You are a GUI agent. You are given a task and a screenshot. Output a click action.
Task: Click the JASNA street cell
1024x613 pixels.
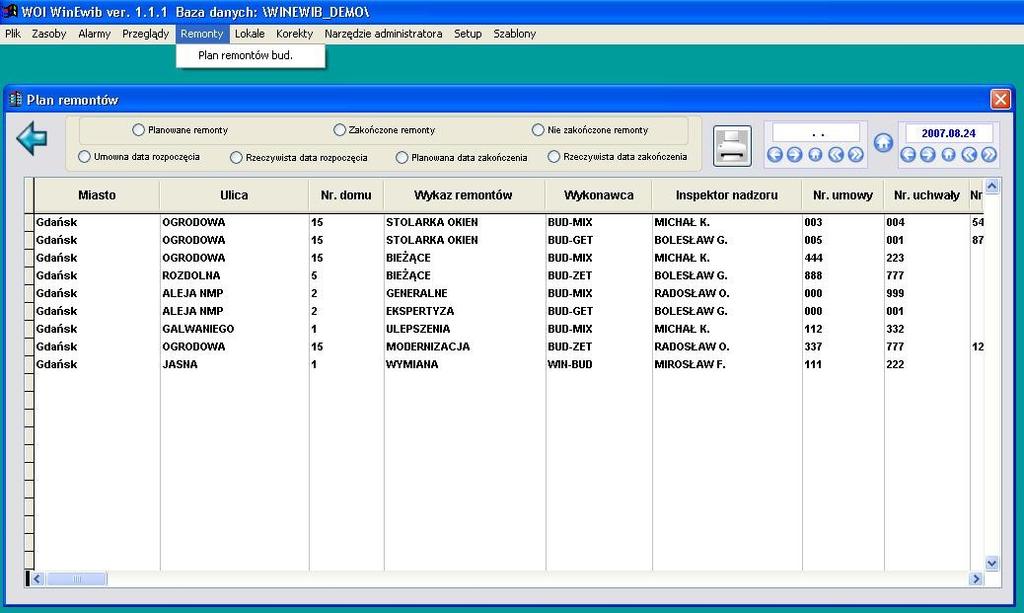point(234,364)
